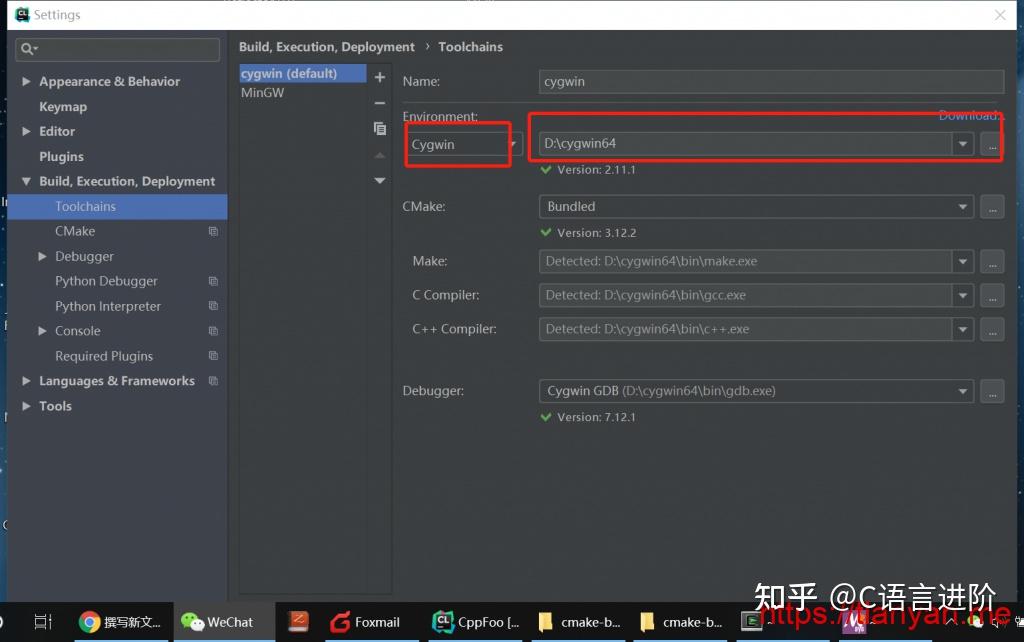This screenshot has height=642, width=1024.
Task: Duplicate the cygwin toolchain with the copy icon
Action: pyautogui.click(x=380, y=128)
